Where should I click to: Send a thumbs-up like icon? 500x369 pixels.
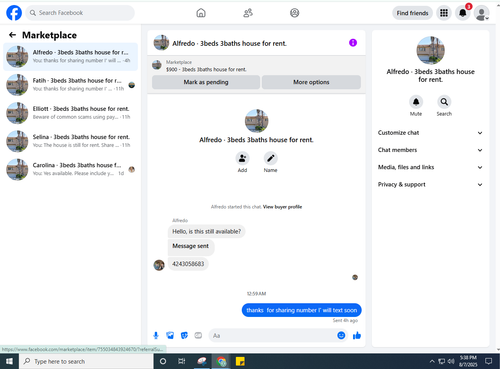357,335
